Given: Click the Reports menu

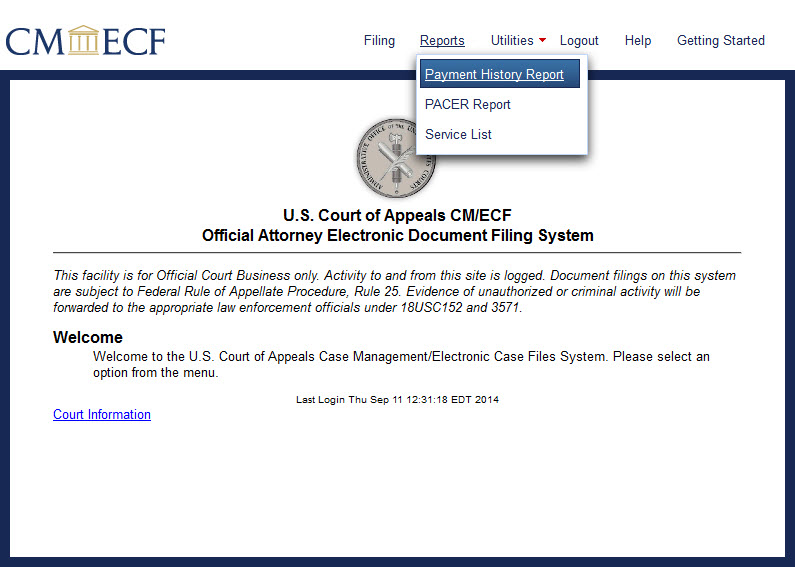Looking at the screenshot, I should coord(442,41).
